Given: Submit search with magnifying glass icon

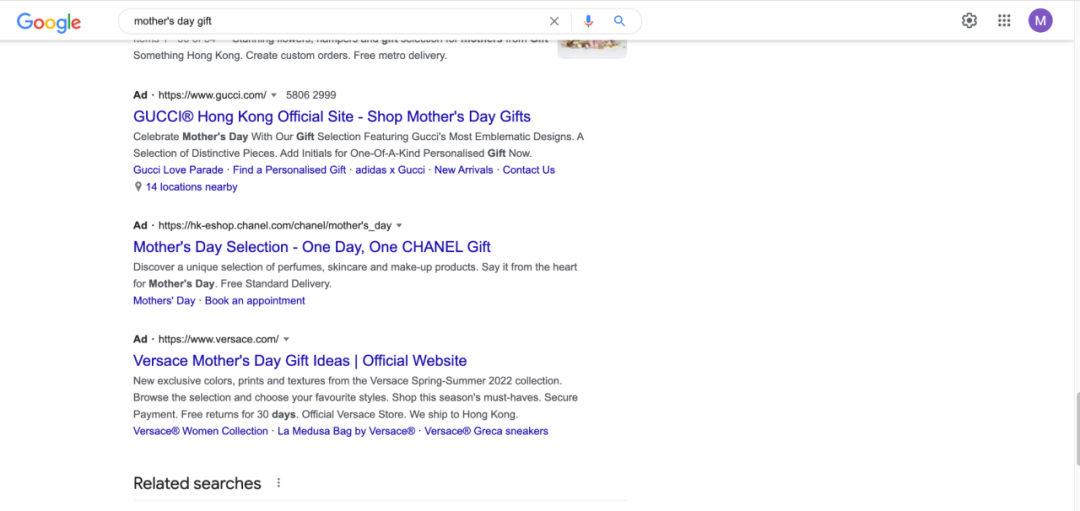Looking at the screenshot, I should (x=620, y=21).
